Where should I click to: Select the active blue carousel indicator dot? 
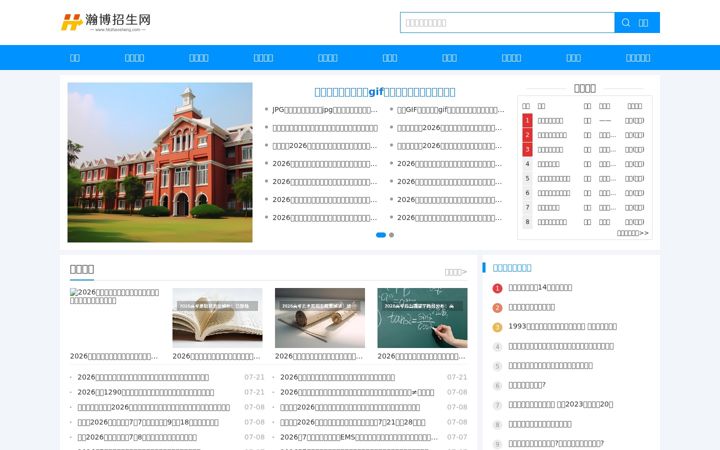tap(381, 235)
